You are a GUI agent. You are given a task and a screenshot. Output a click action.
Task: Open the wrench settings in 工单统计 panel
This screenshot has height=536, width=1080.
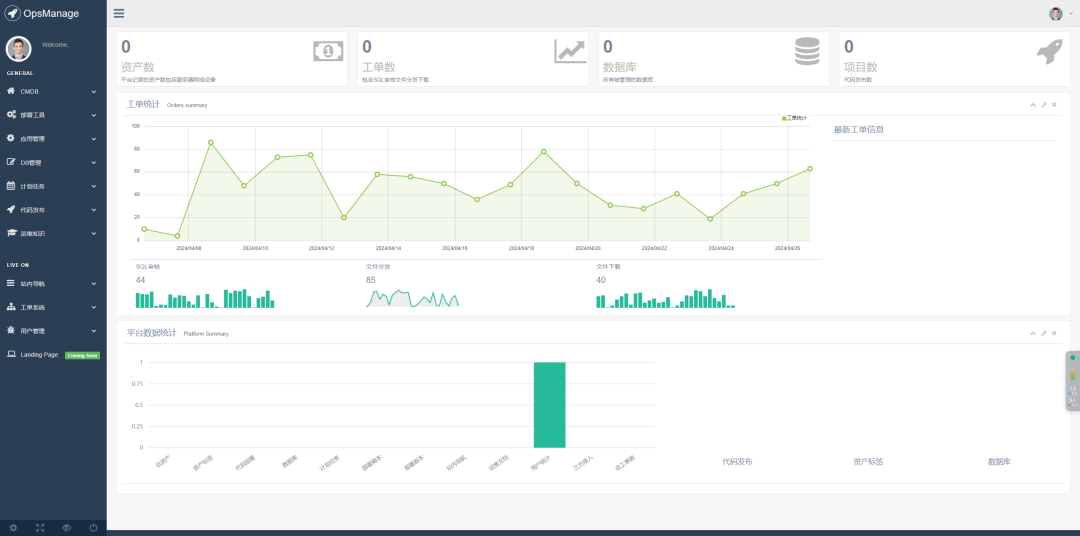1043,105
